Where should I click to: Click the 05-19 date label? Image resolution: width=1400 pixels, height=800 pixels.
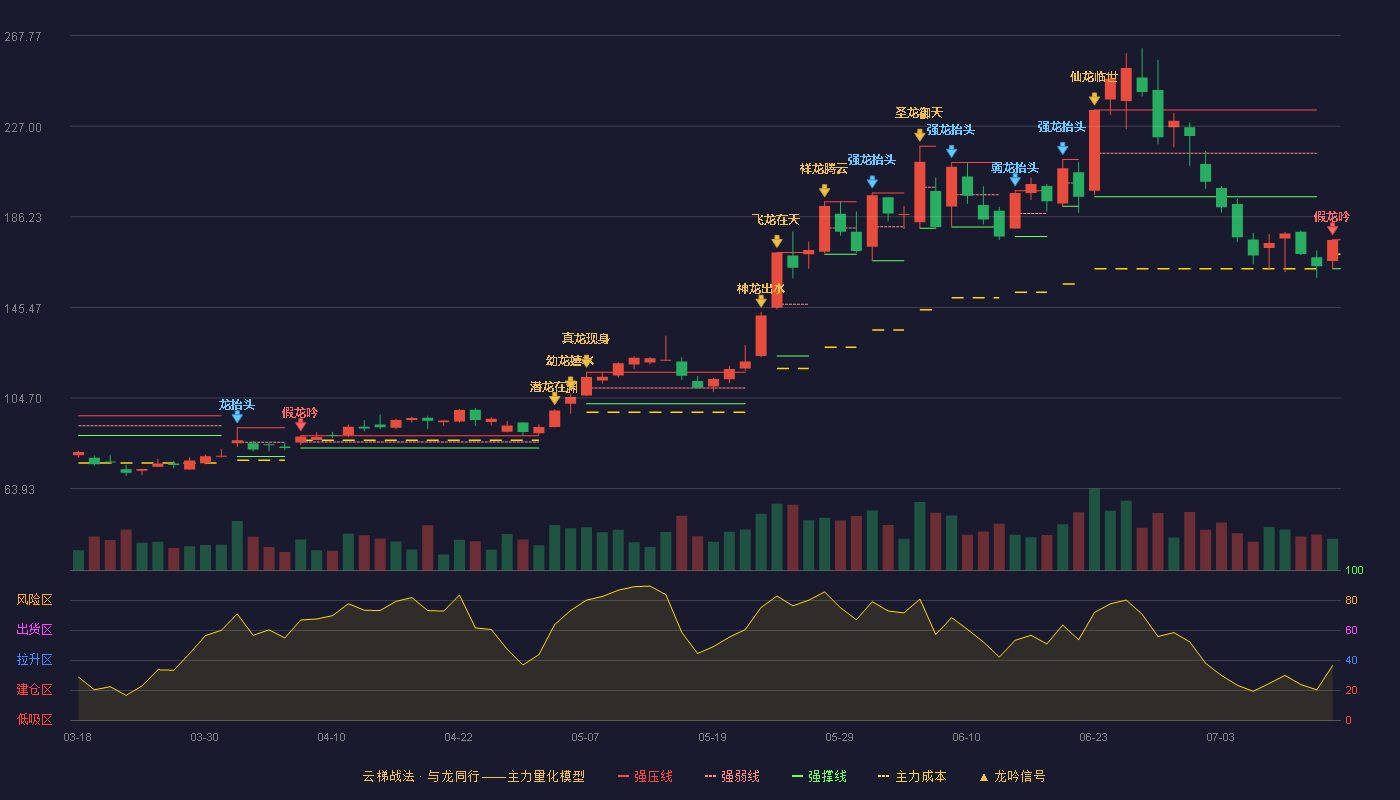tap(712, 737)
